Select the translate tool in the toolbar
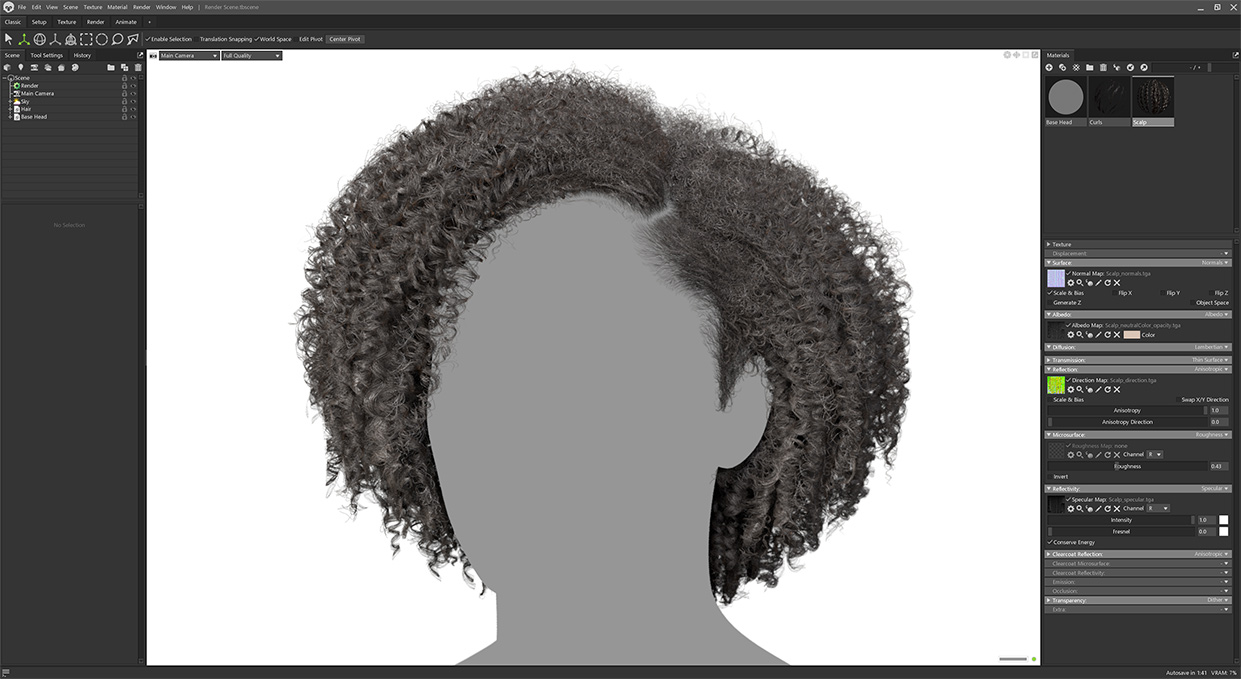The height and width of the screenshot is (679, 1241). (24, 38)
